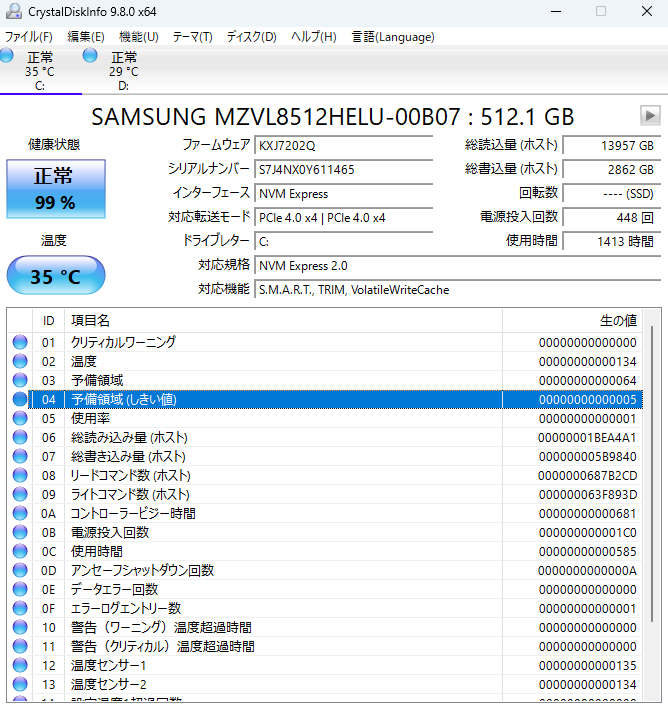Select the 05 使用率 row
This screenshot has width=668, height=707.
[x=325, y=418]
